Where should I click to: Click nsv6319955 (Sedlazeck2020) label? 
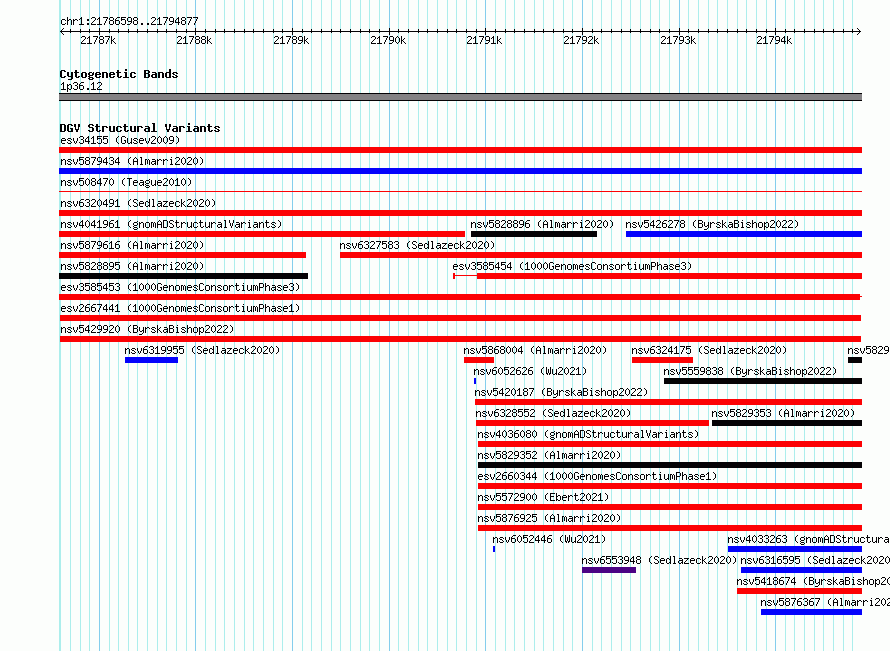(202, 350)
